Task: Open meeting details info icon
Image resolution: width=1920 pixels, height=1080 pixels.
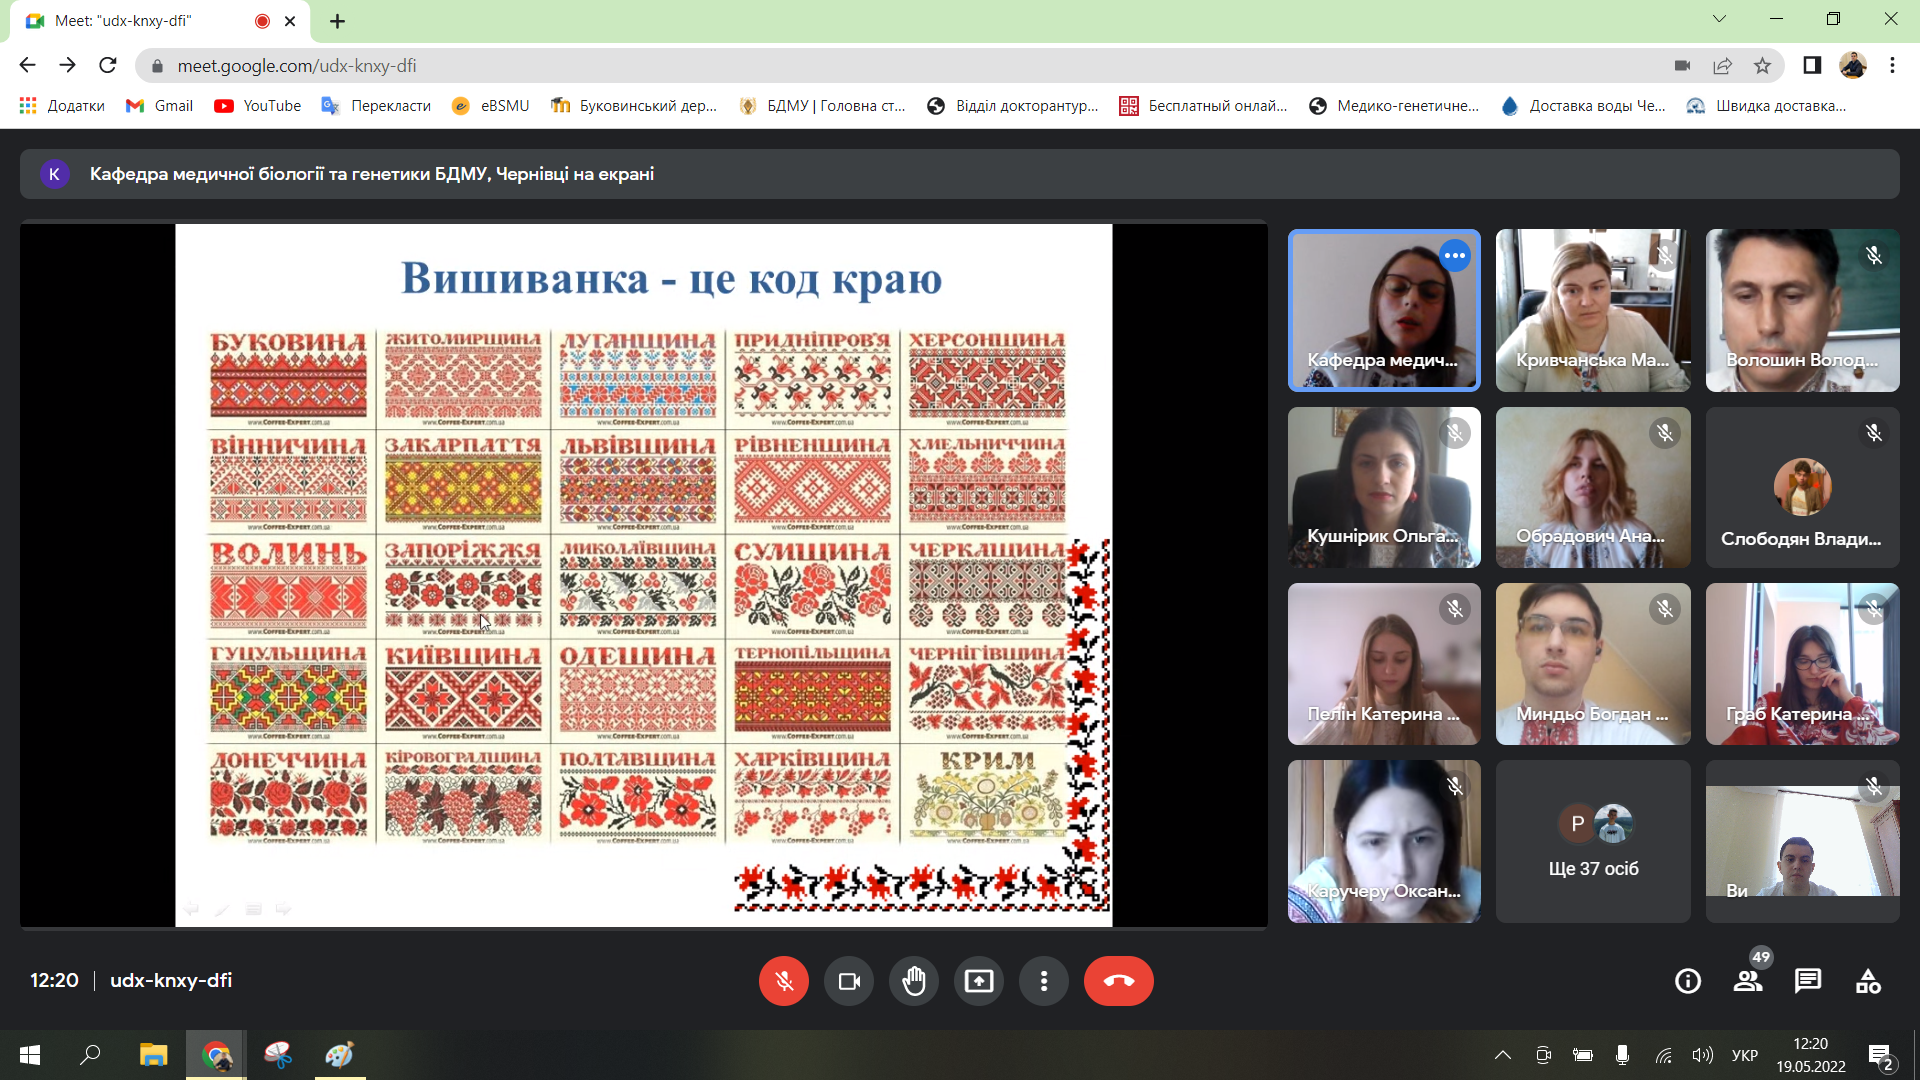Action: pyautogui.click(x=1688, y=981)
